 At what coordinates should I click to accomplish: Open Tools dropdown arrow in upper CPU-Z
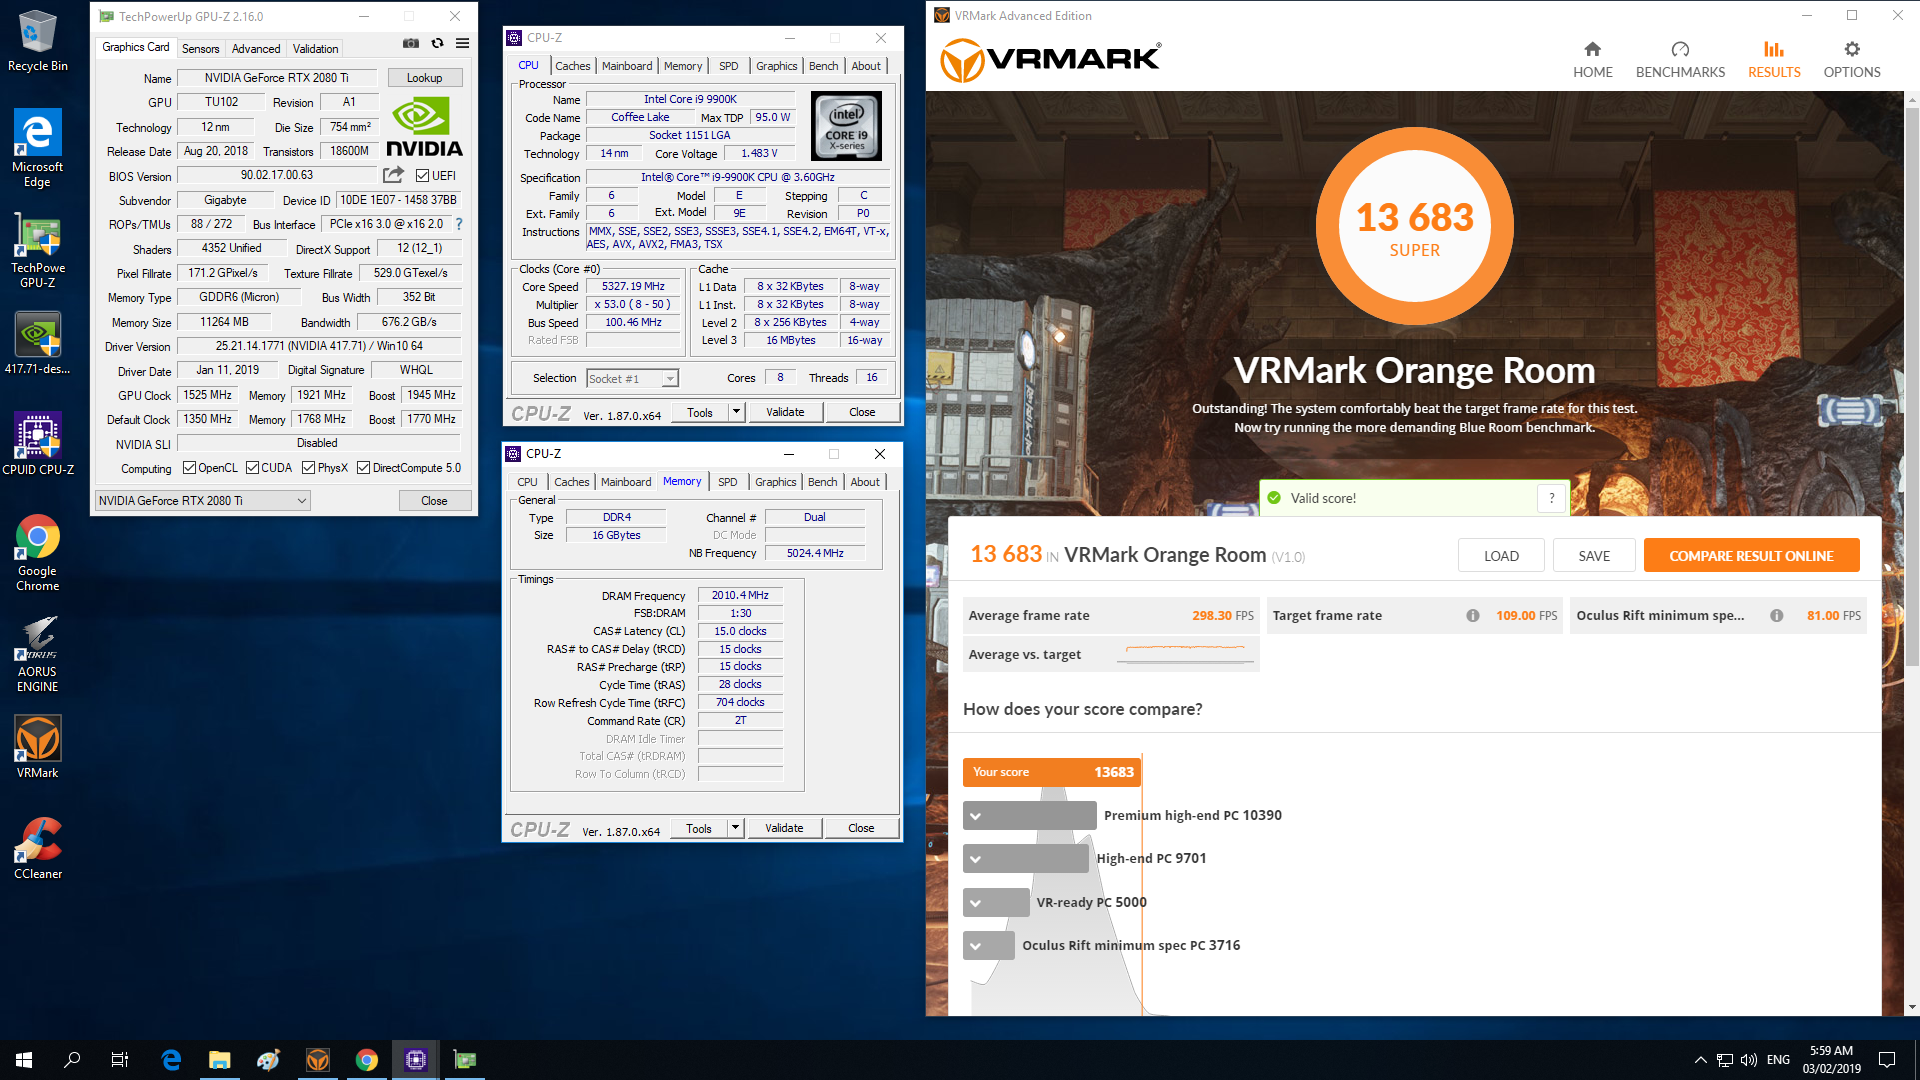point(737,412)
